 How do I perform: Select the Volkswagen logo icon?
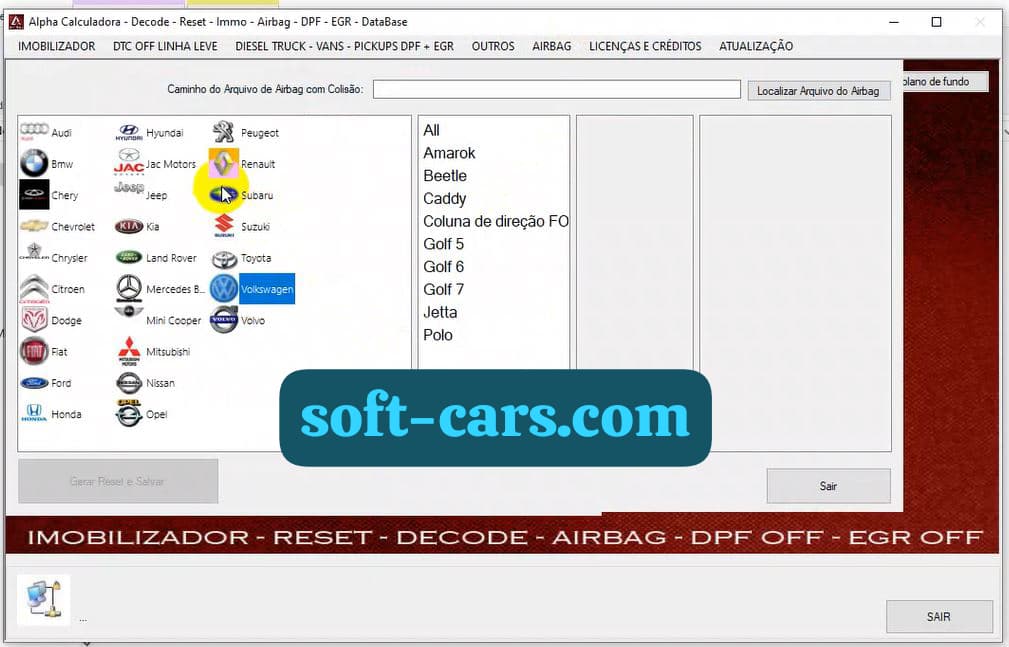[224, 288]
